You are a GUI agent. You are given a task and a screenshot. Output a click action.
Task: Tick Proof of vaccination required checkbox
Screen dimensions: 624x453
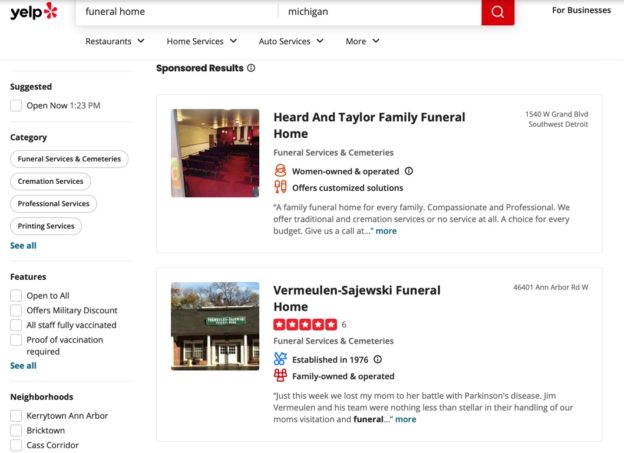coord(16,340)
